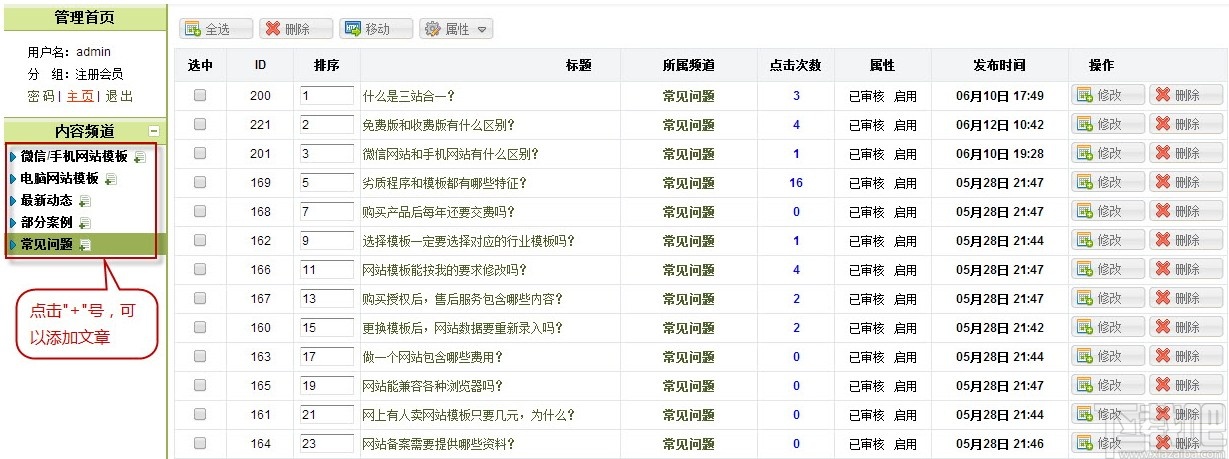The image size is (1229, 459).
Task: Click add-article icon beside 微信/手机网站模板
Action: (140, 157)
